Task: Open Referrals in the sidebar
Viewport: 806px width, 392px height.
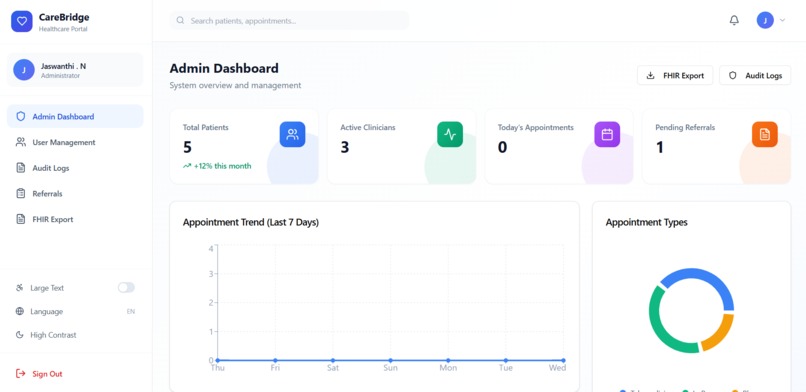Action: [x=75, y=194]
